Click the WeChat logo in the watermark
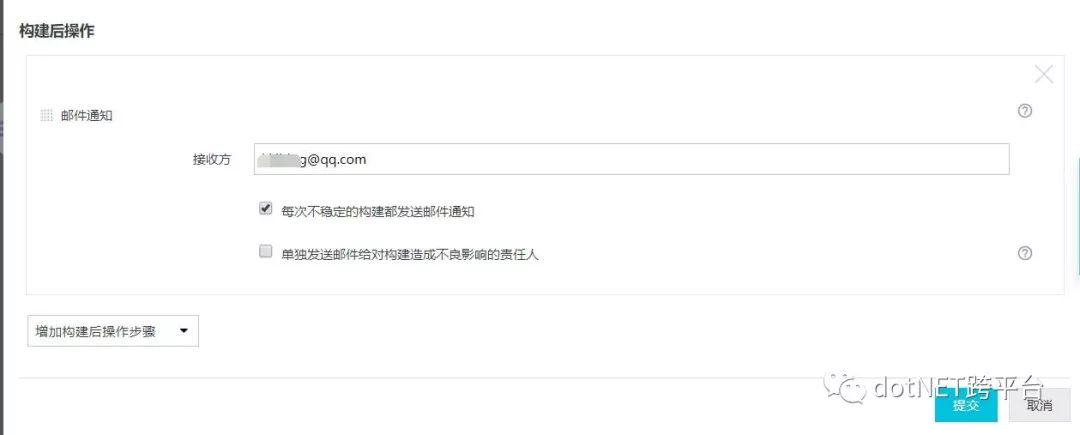This screenshot has height=435, width=1080. 844,388
